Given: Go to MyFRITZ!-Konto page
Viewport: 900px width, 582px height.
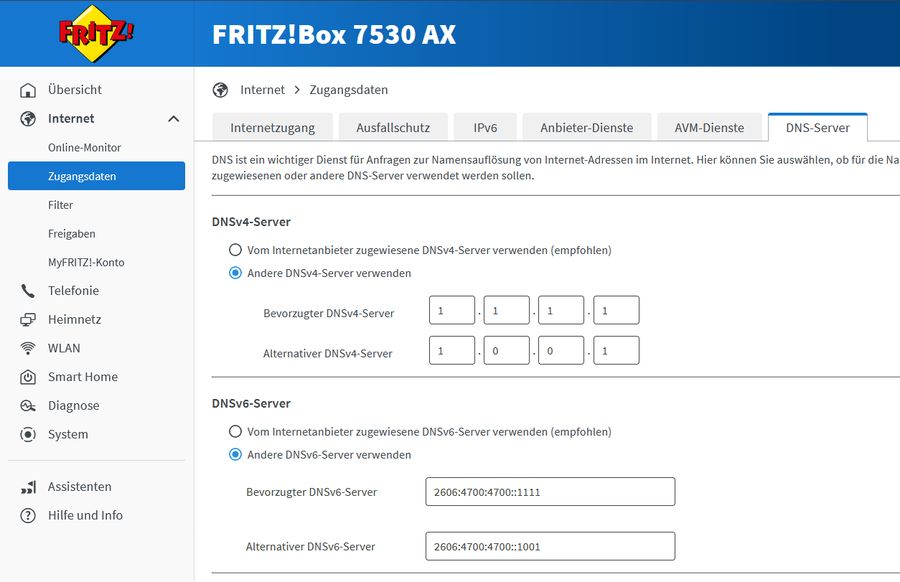Looking at the screenshot, I should pyautogui.click(x=86, y=262).
